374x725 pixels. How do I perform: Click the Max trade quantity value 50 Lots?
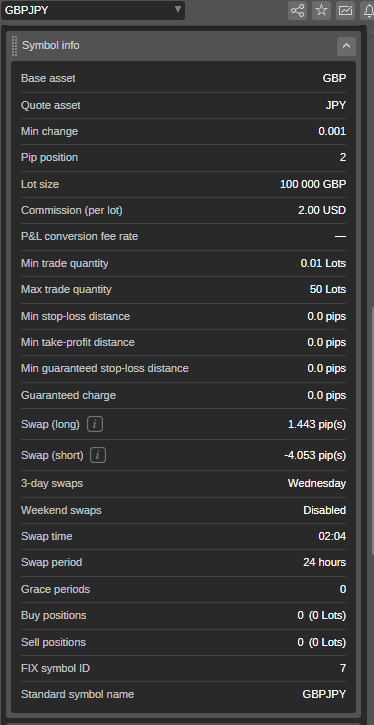click(x=328, y=289)
